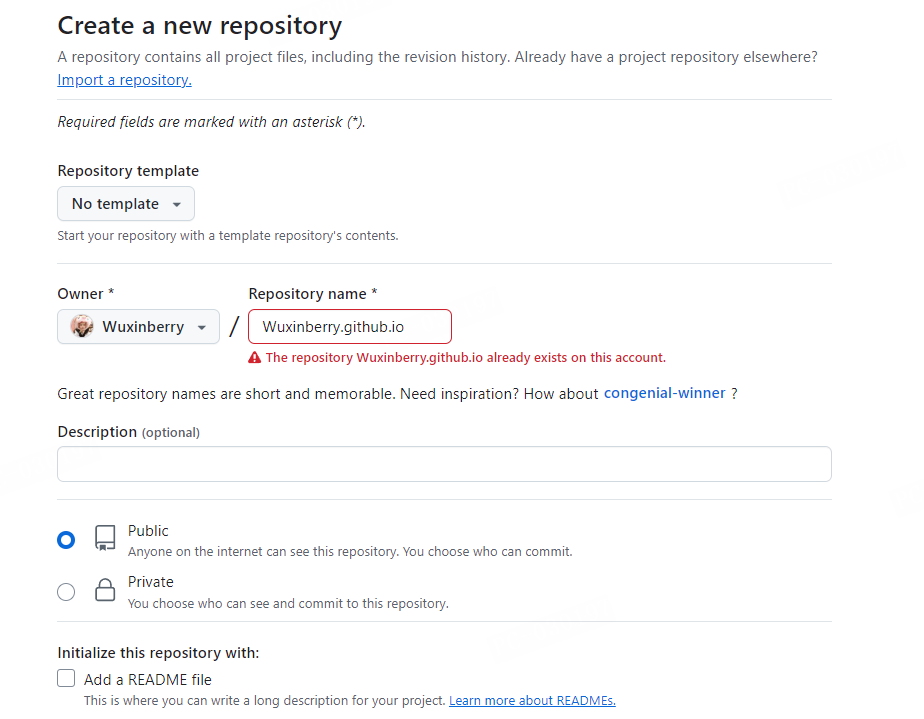This screenshot has height=719, width=924.
Task: Select the Private radio button
Action: click(x=66, y=592)
